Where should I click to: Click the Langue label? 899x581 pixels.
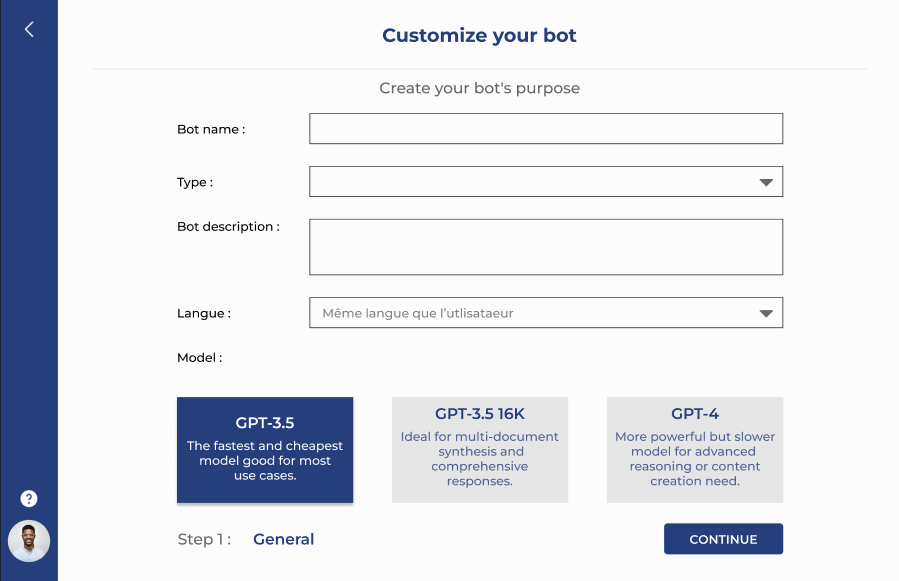(204, 314)
